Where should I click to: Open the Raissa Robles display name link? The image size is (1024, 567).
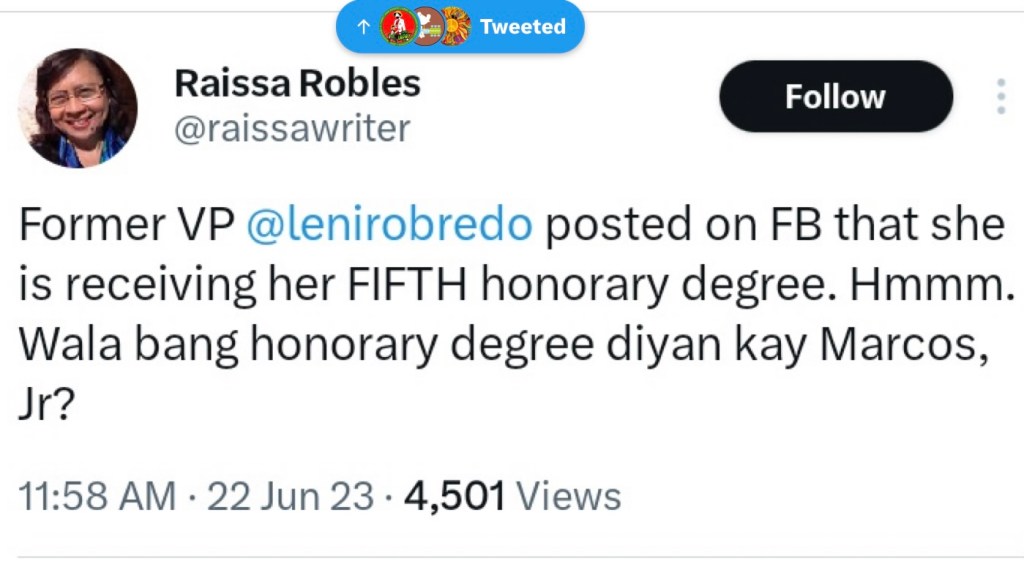pyautogui.click(x=297, y=84)
